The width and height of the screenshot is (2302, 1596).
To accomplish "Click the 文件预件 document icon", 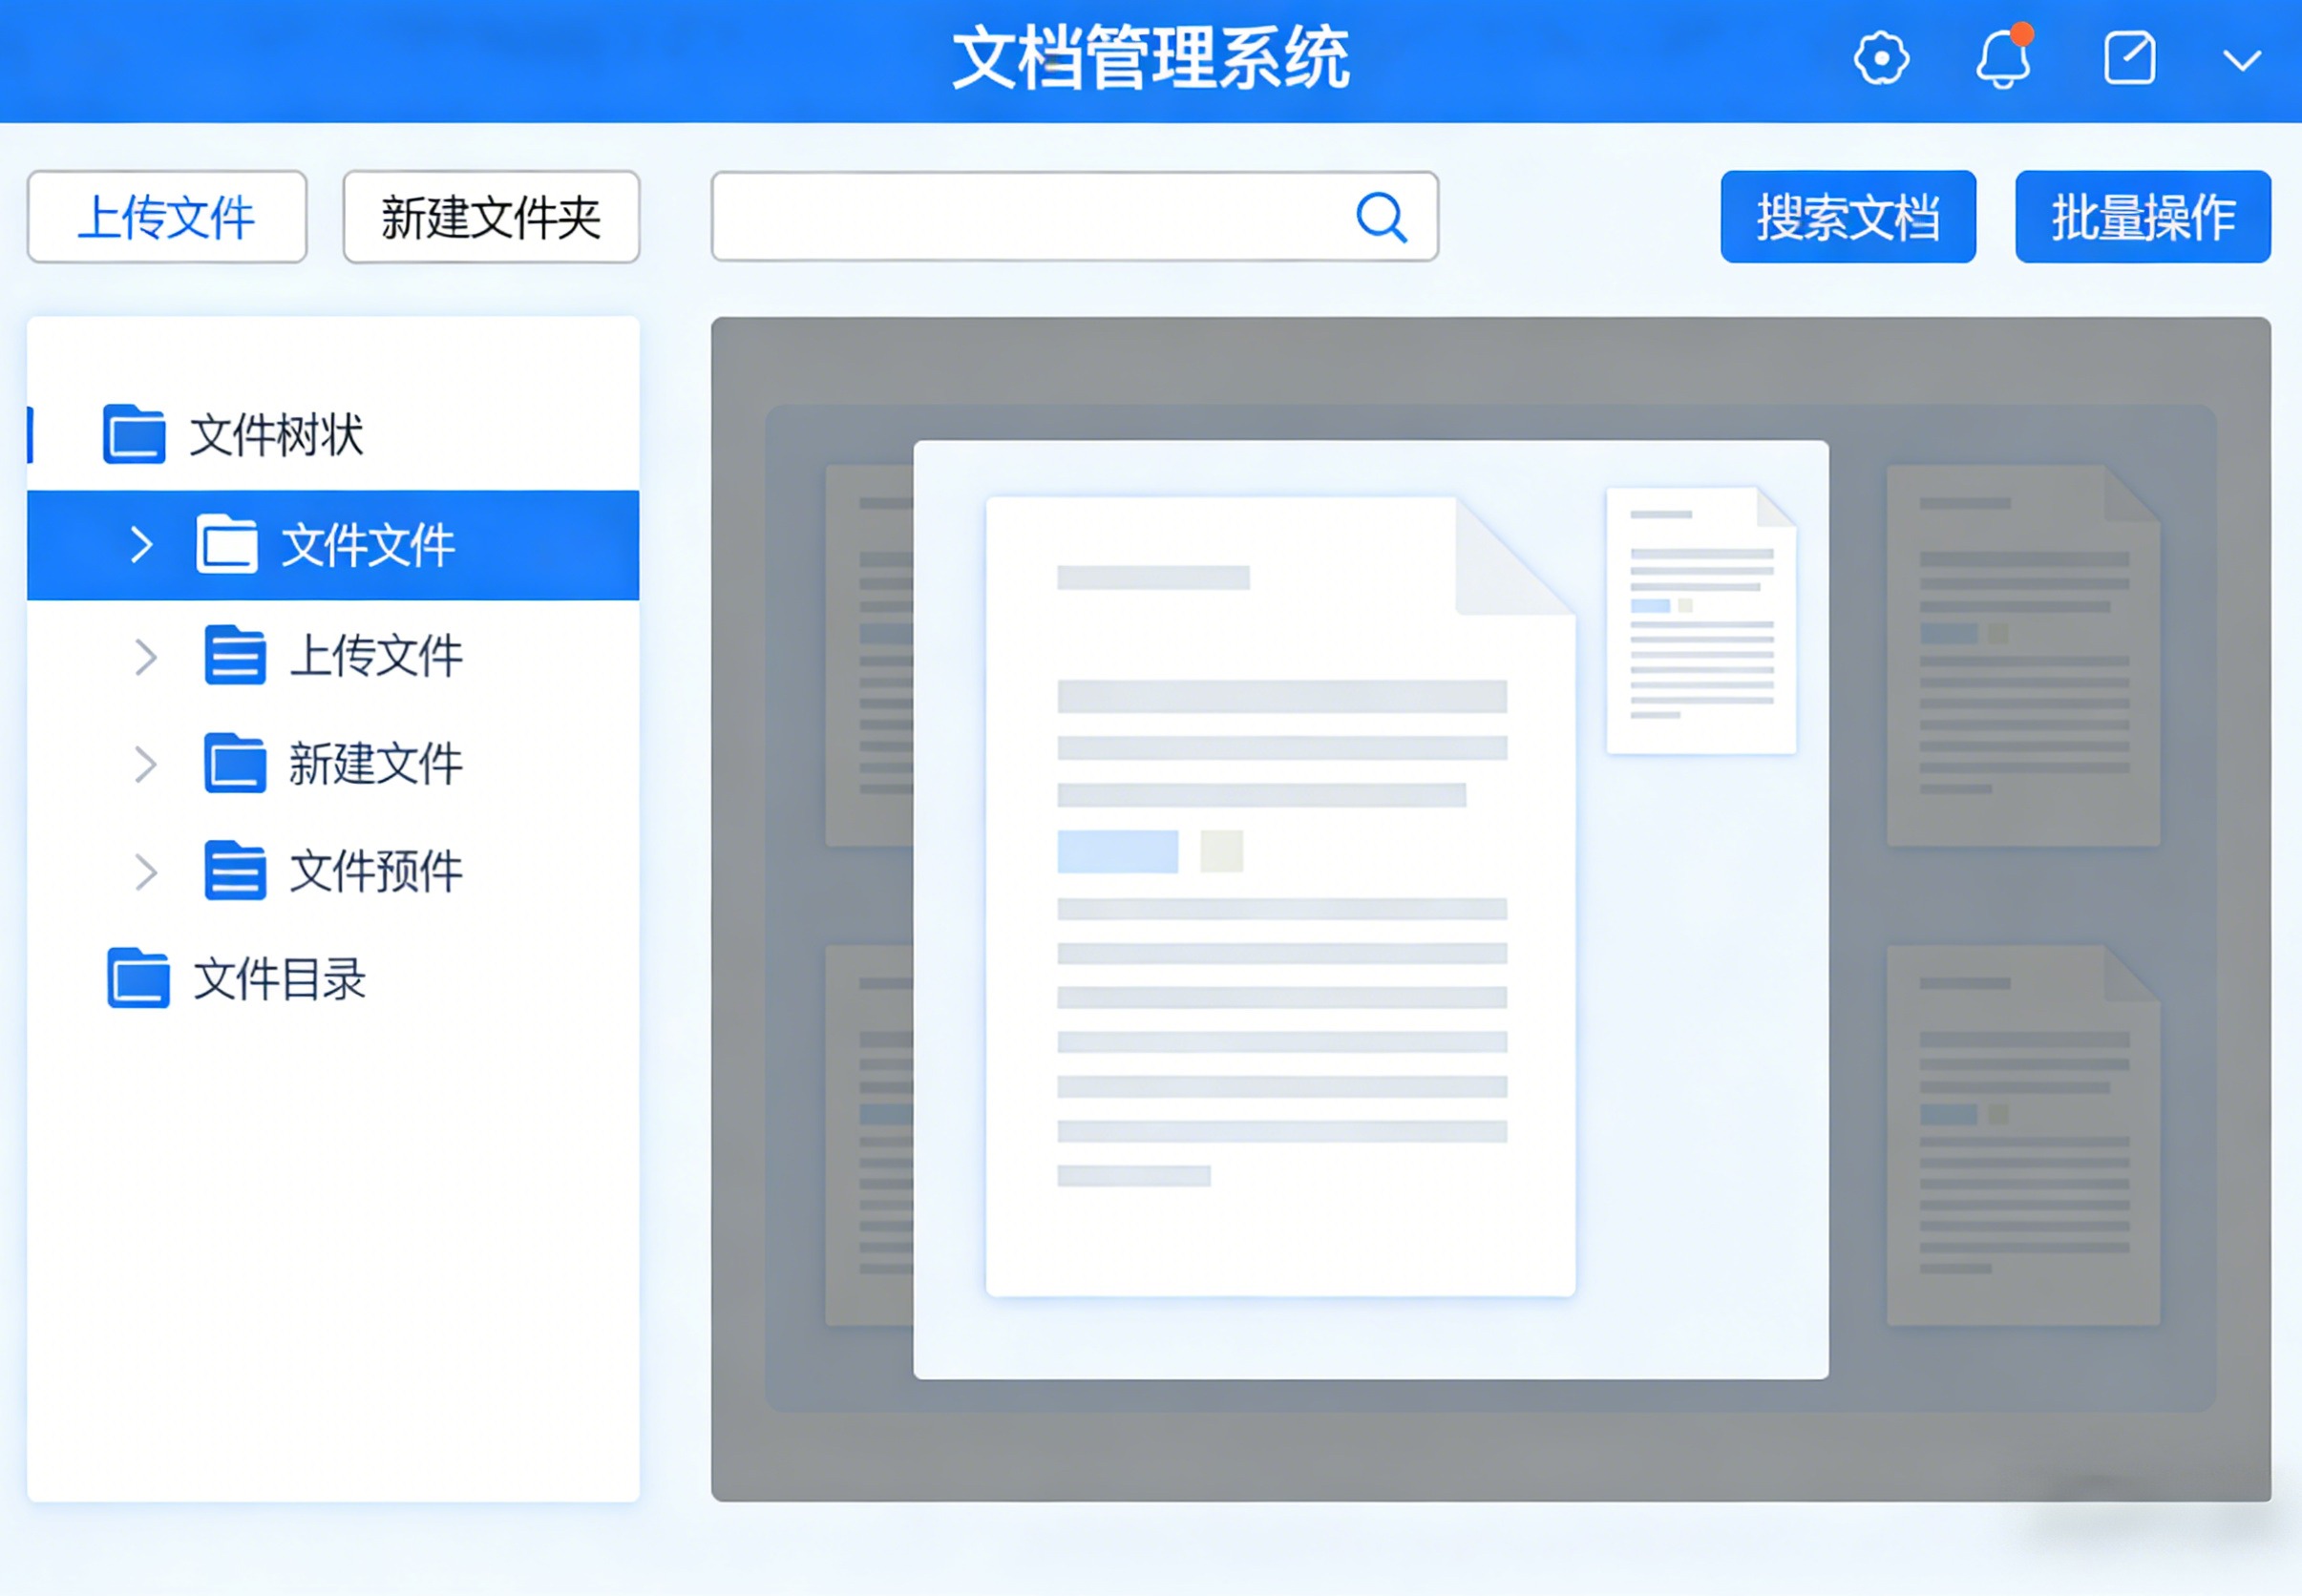I will (235, 870).
